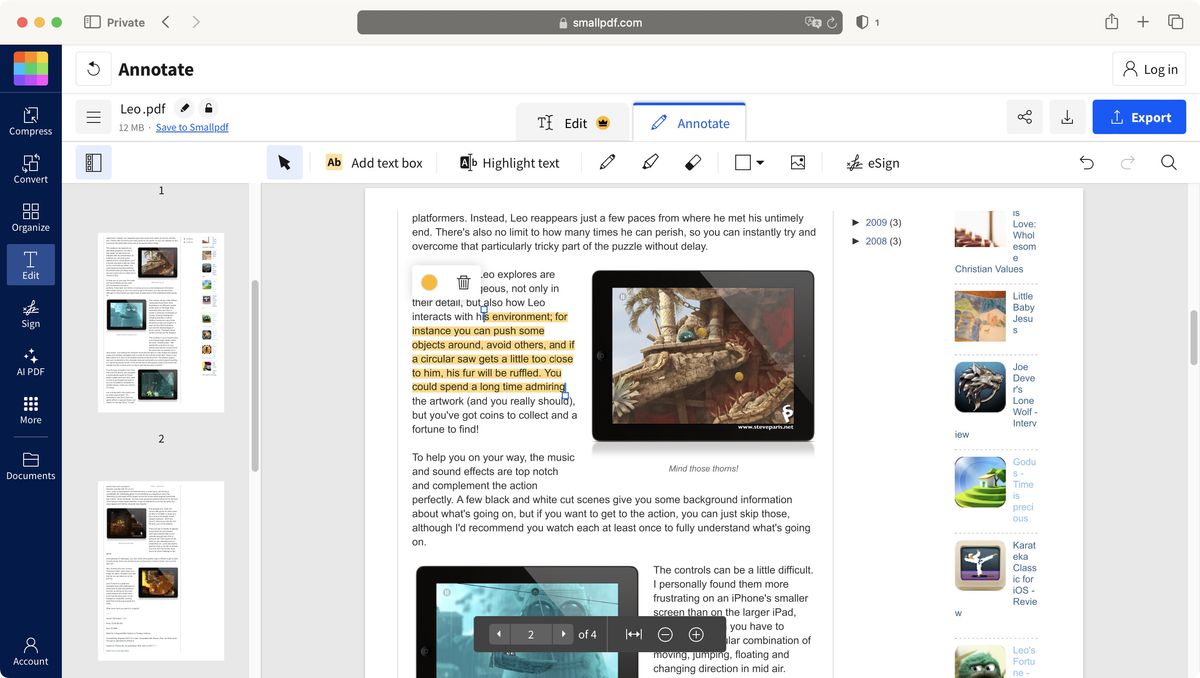Click the blue Export button
The height and width of the screenshot is (678, 1200).
[1139, 116]
